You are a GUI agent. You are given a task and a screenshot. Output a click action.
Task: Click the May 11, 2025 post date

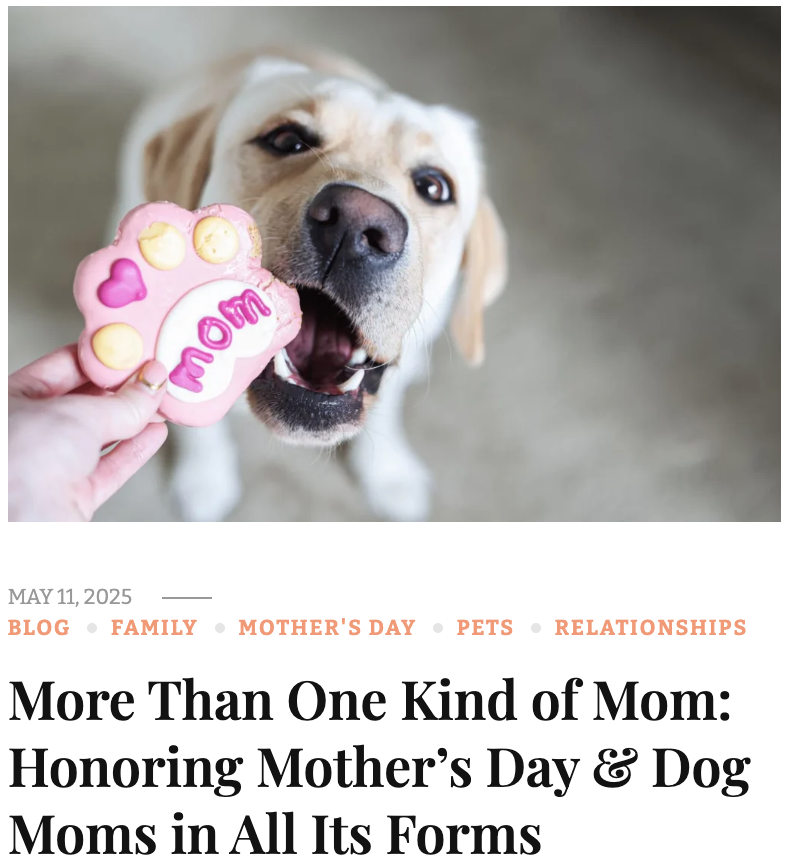point(70,597)
